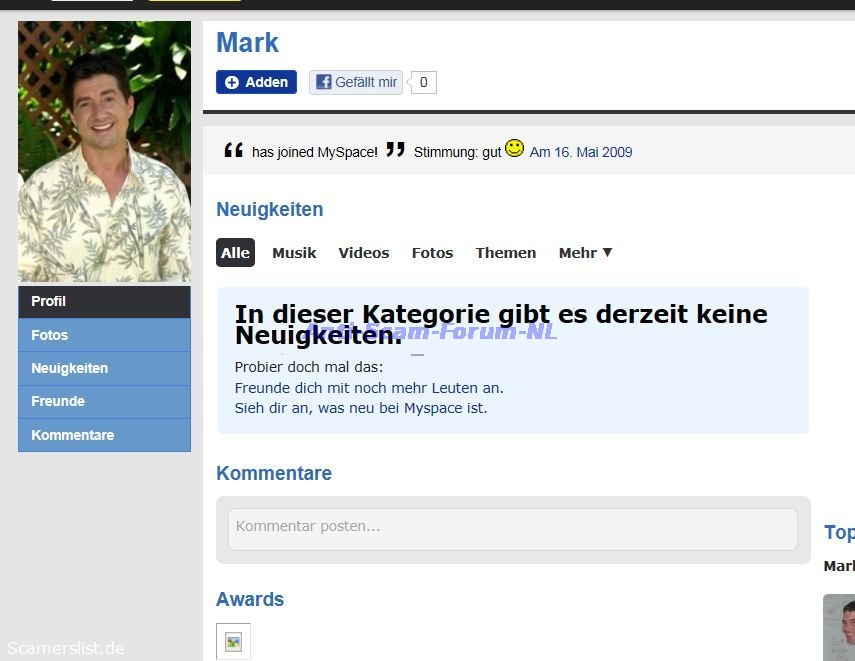Open Profil in the sidebar menu

coord(104,302)
